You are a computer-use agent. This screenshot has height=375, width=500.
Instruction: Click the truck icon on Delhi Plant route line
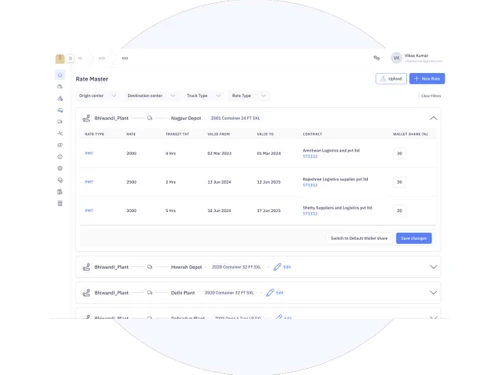click(x=150, y=292)
